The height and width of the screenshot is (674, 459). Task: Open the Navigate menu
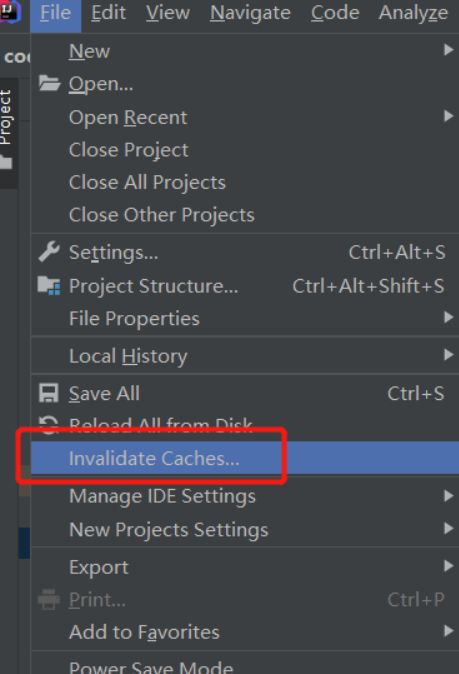[x=250, y=12]
